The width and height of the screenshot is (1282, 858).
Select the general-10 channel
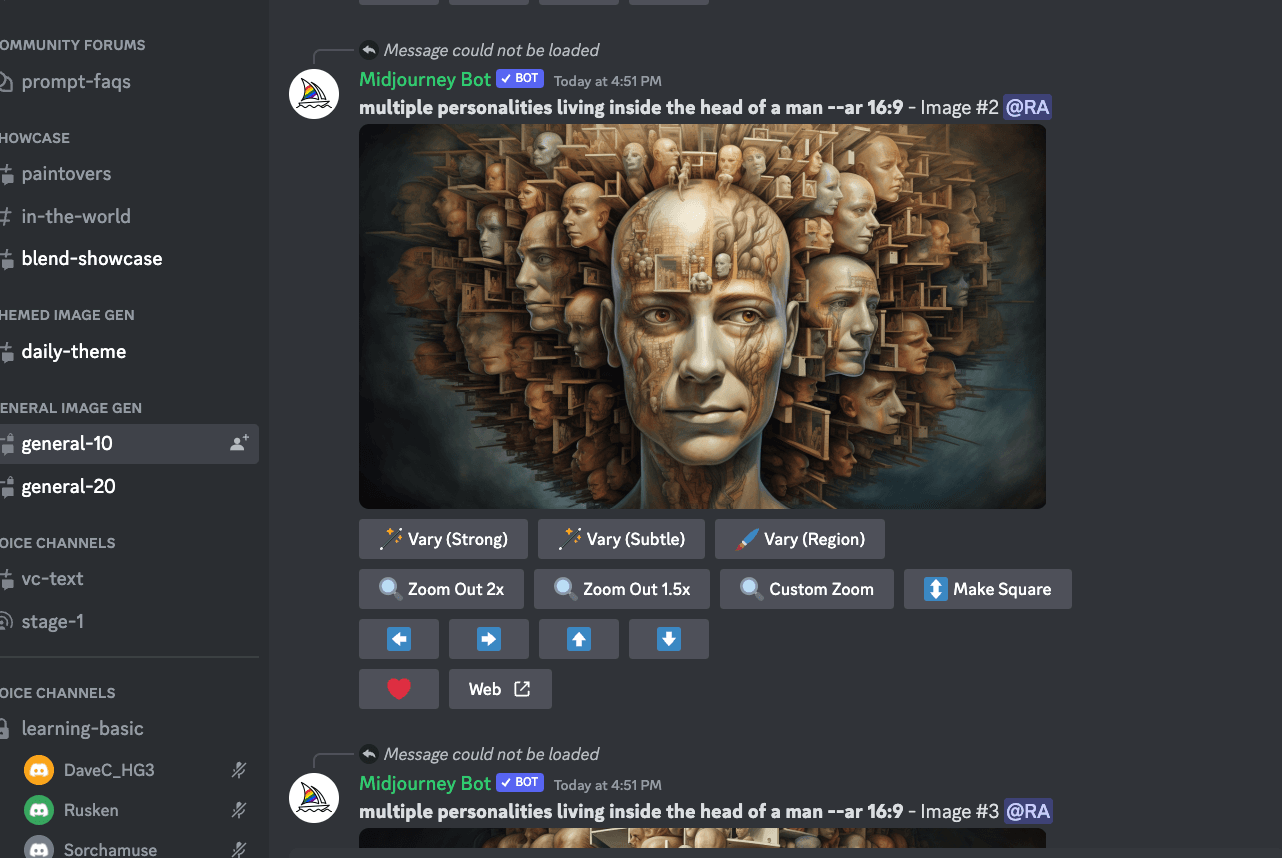tap(129, 444)
